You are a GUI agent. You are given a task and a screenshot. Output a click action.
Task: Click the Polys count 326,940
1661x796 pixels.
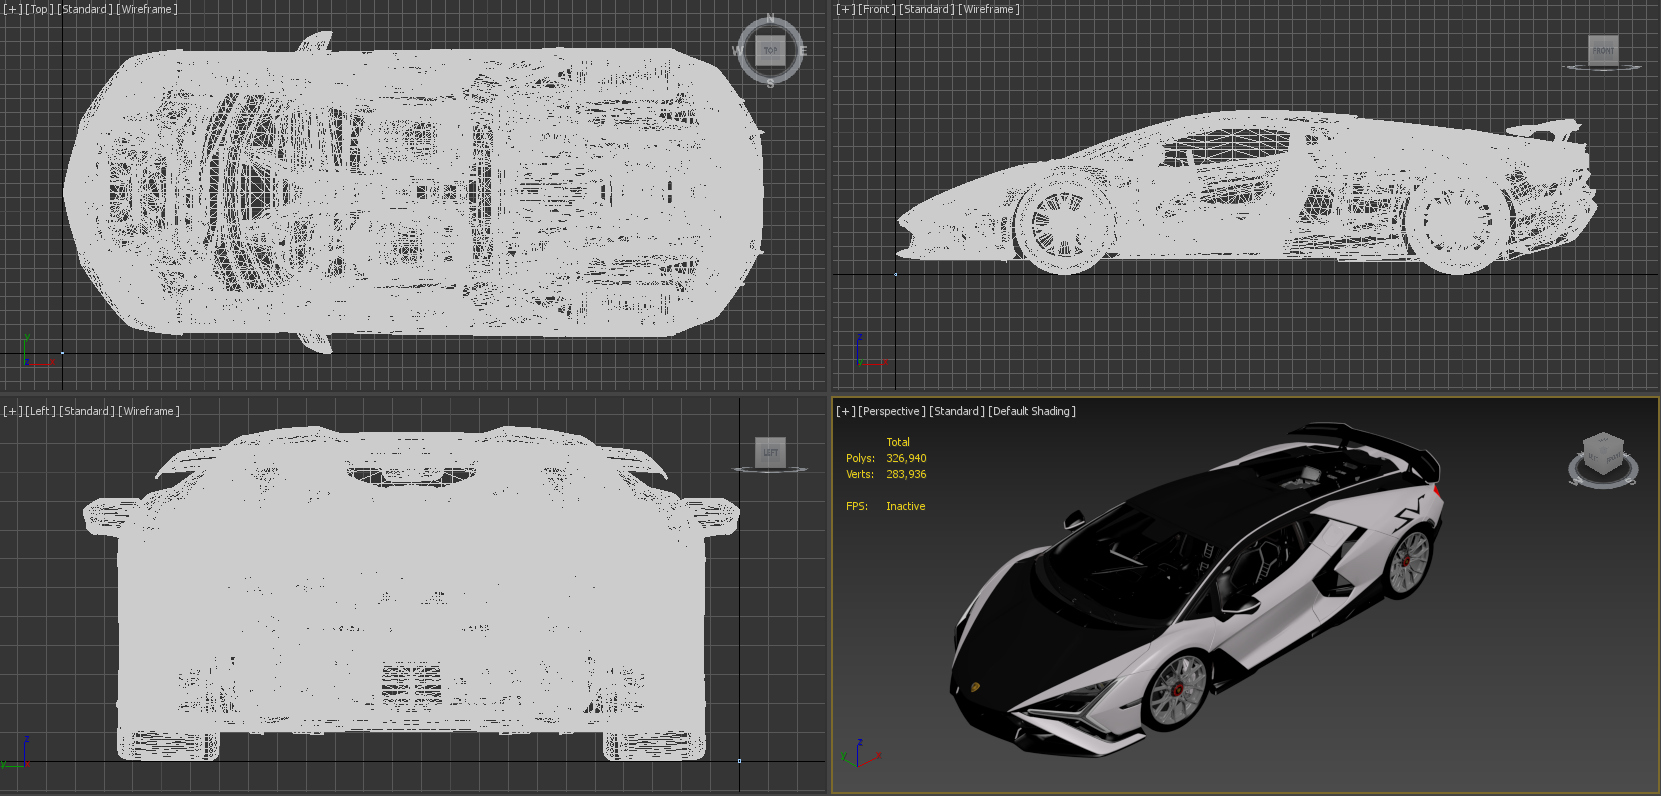click(906, 458)
